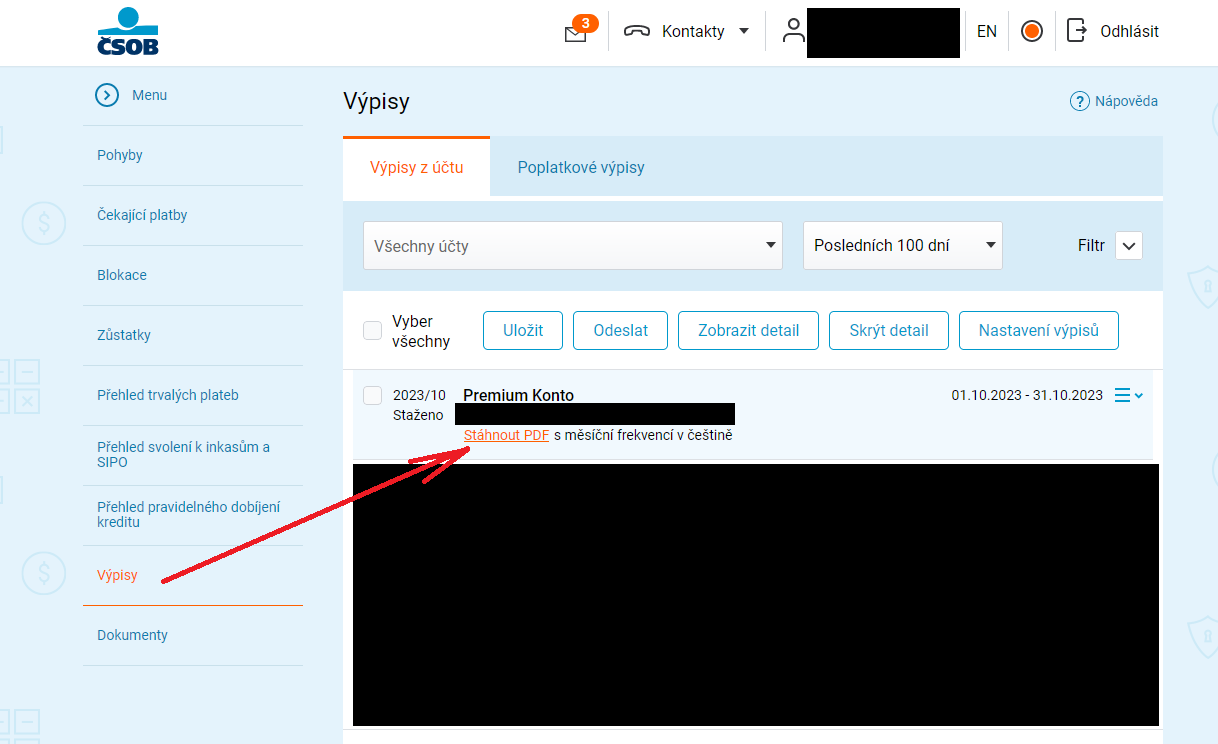
Task: Open Nastavení výpisů button
Action: click(1039, 330)
